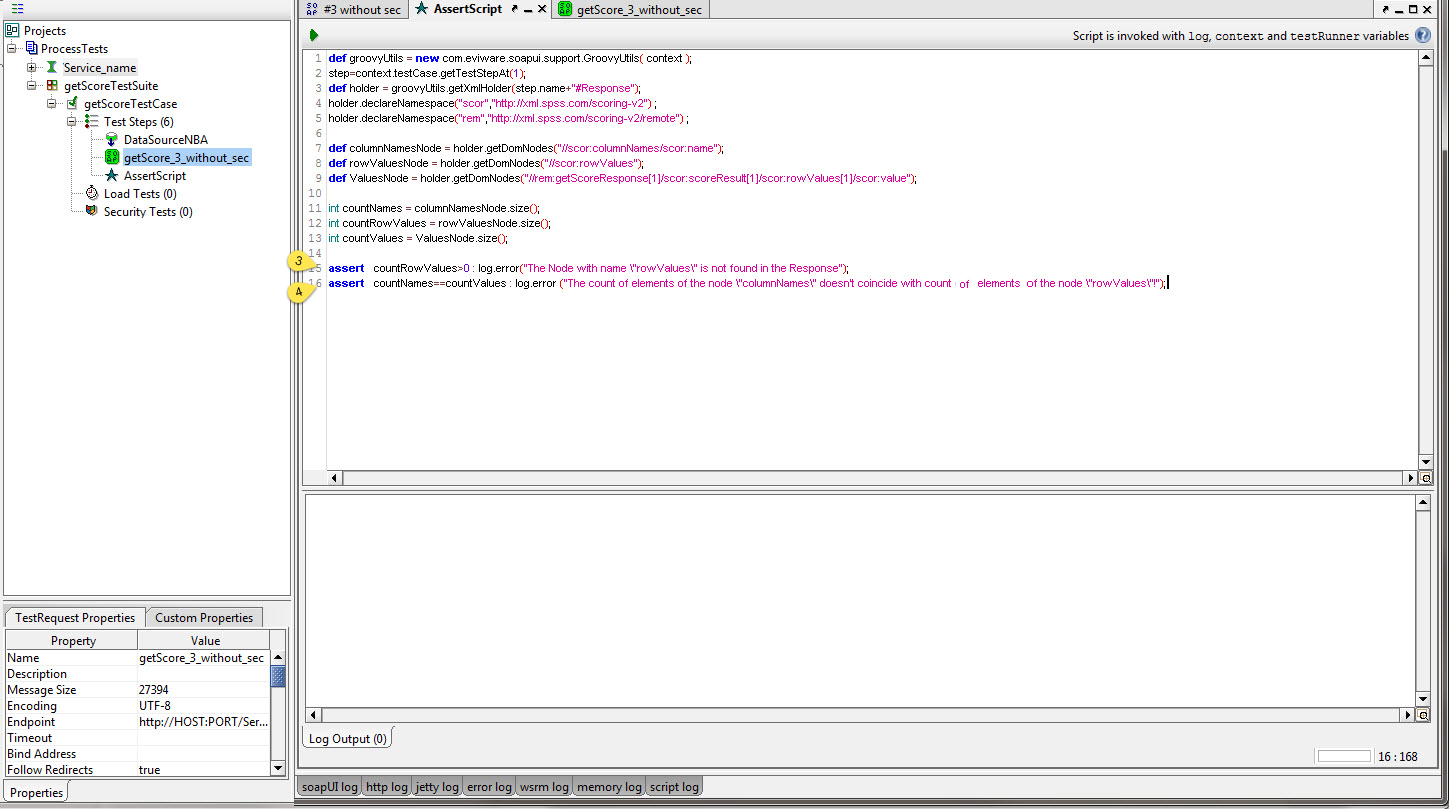Select the getScoreTestCase checkmark icon
Viewport: 1449px width, 809px height.
click(x=73, y=103)
